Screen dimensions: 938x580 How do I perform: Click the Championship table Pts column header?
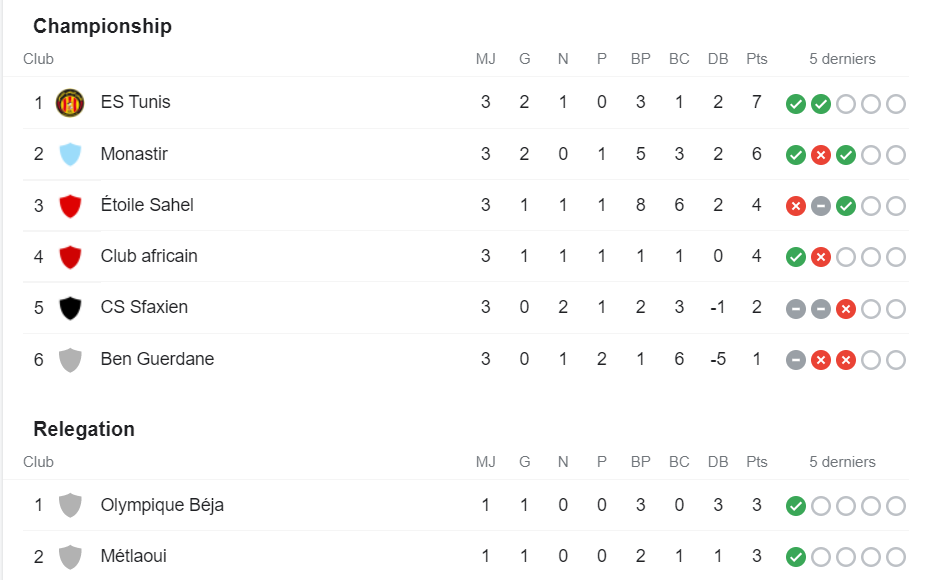pyautogui.click(x=757, y=59)
